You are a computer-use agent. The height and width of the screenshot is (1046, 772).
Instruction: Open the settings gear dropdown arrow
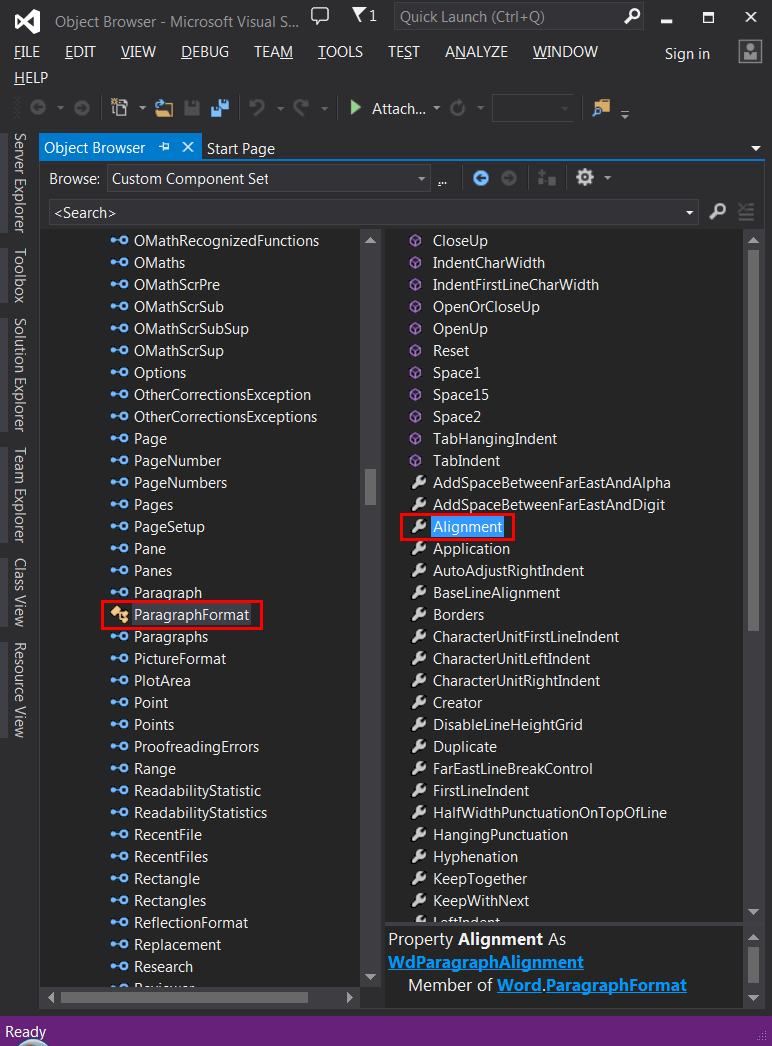pos(607,178)
